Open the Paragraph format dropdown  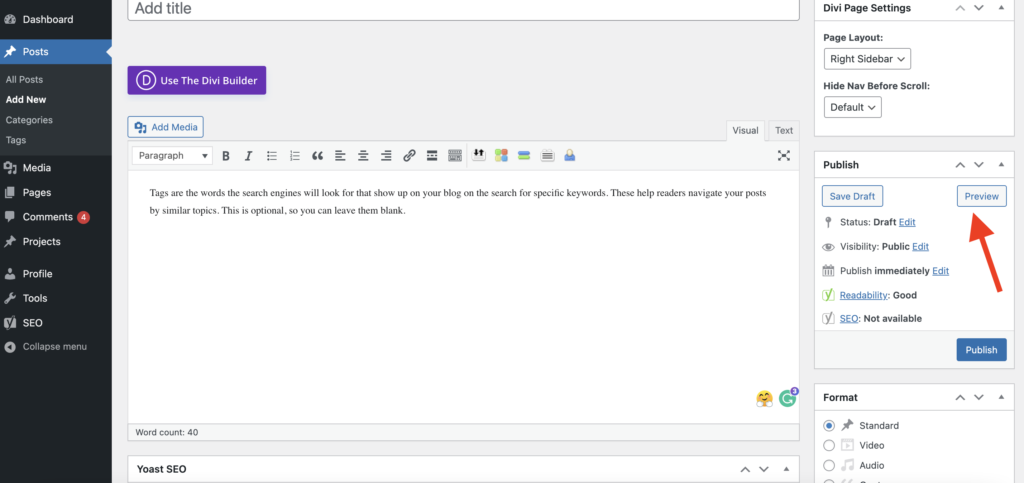[173, 156]
